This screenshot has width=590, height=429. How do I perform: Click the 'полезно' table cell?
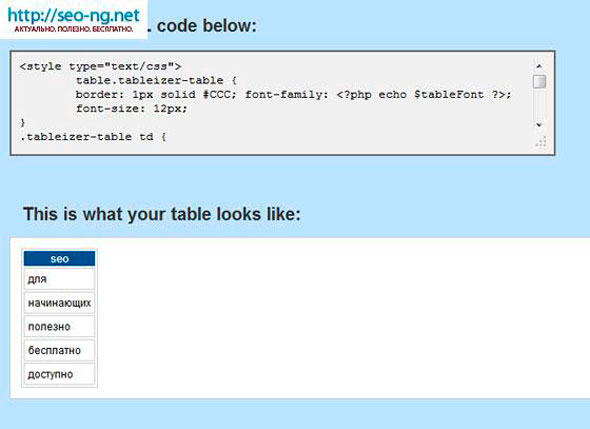click(59, 326)
